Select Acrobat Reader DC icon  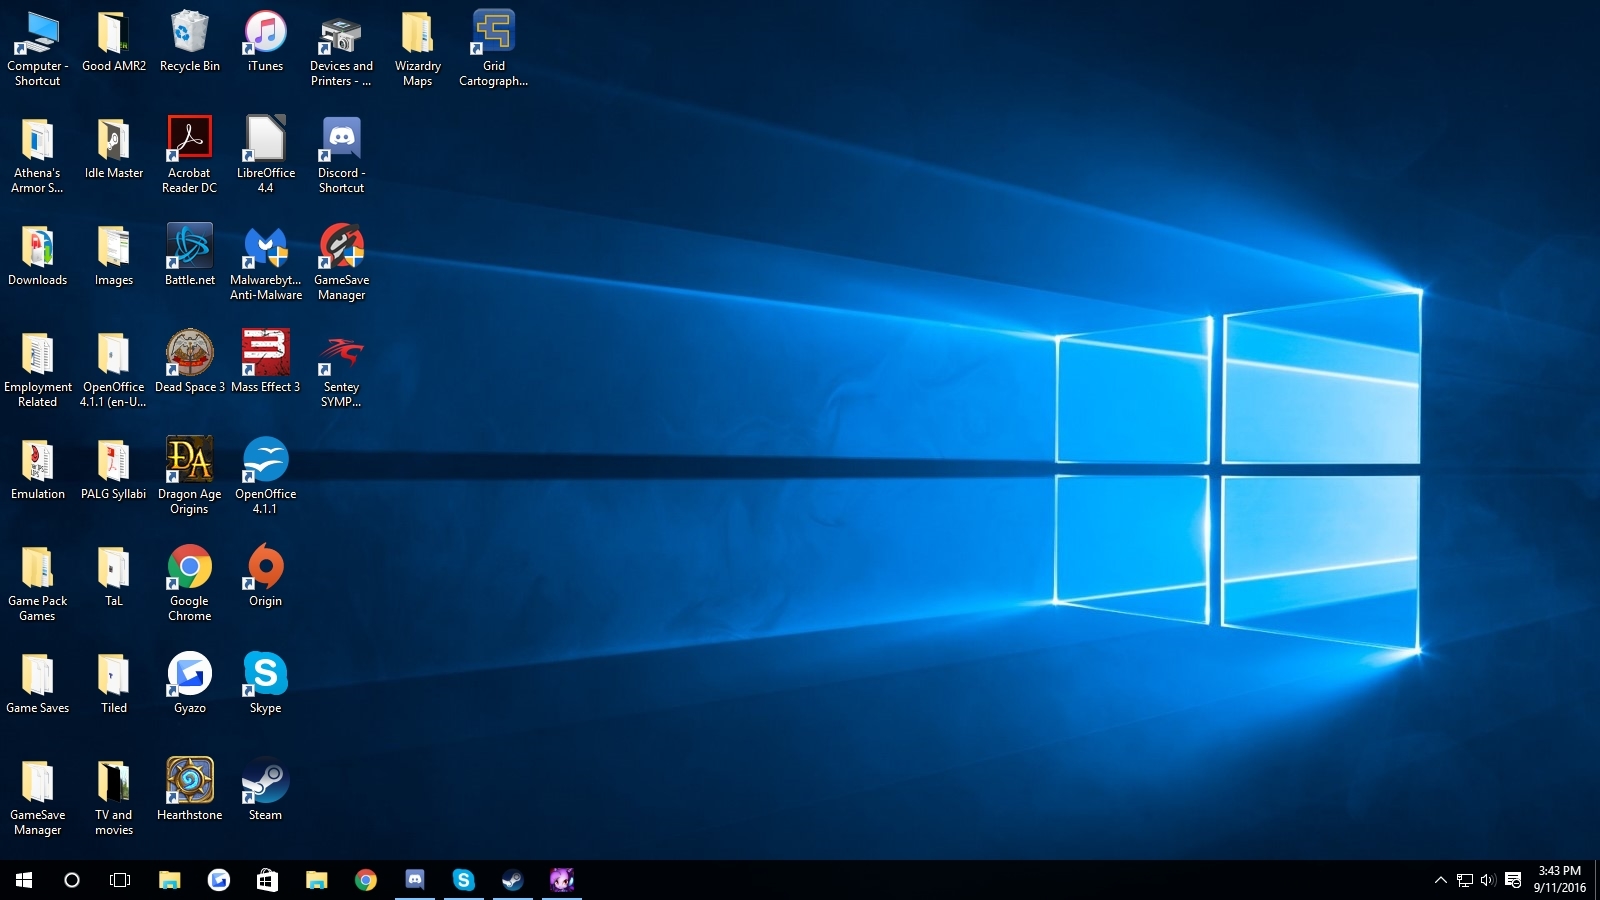tap(190, 155)
